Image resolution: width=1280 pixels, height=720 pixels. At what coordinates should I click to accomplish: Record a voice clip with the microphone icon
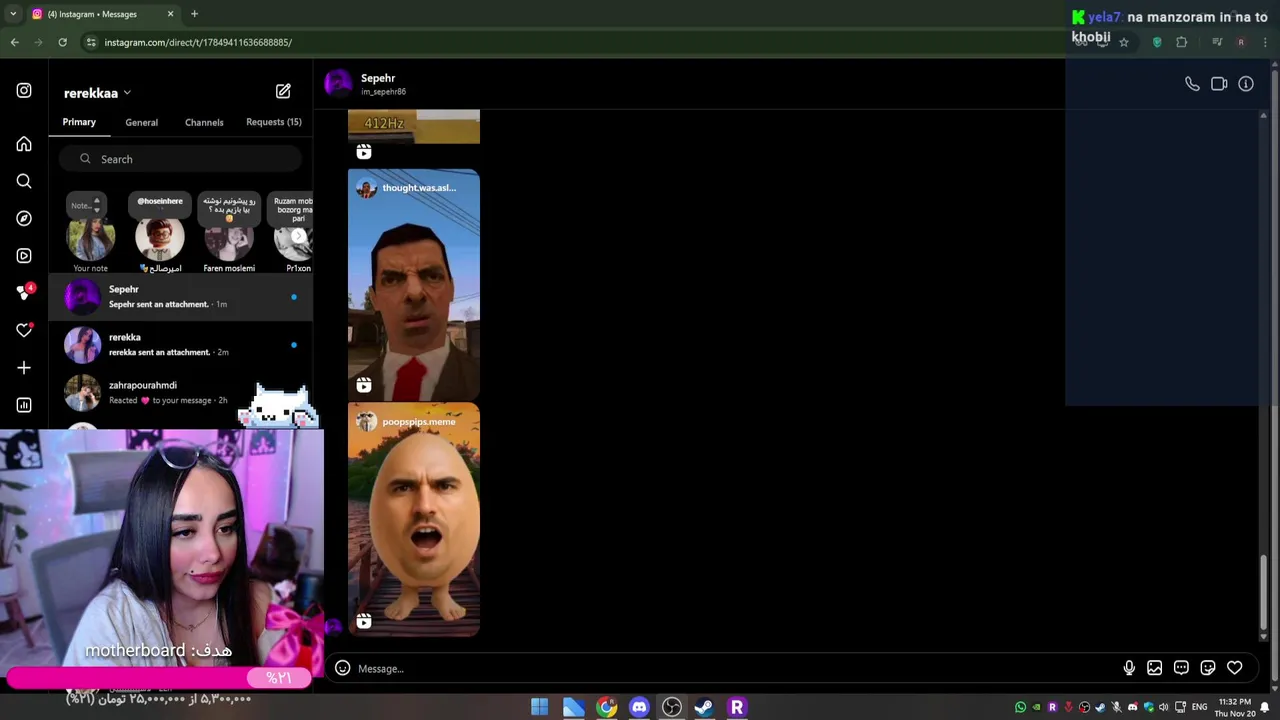[1129, 668]
